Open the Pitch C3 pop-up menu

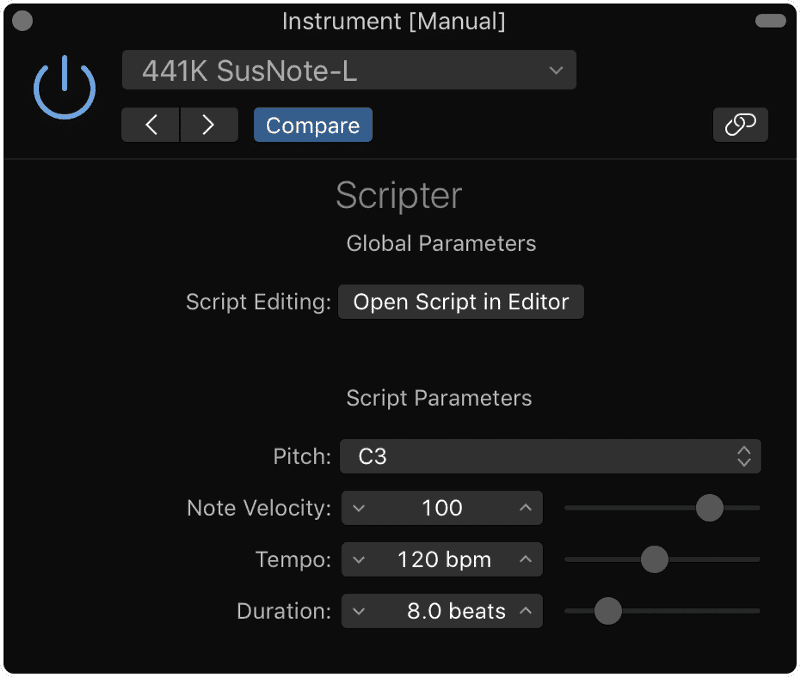pos(551,456)
